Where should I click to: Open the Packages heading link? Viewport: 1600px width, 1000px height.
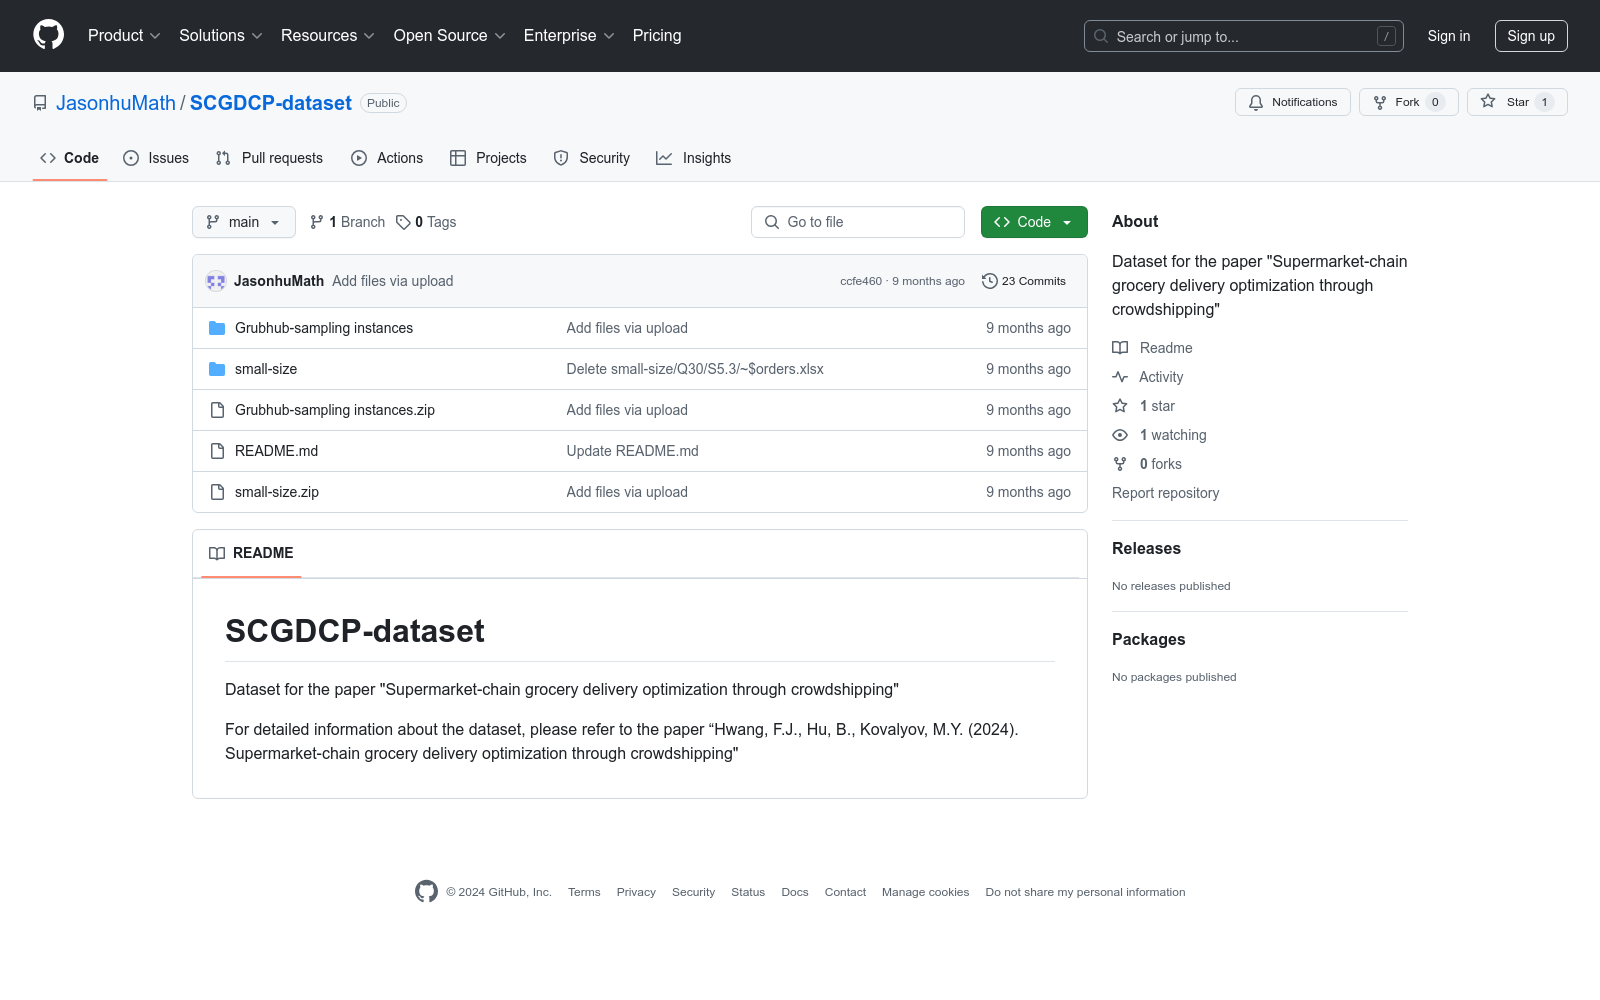(x=1148, y=639)
